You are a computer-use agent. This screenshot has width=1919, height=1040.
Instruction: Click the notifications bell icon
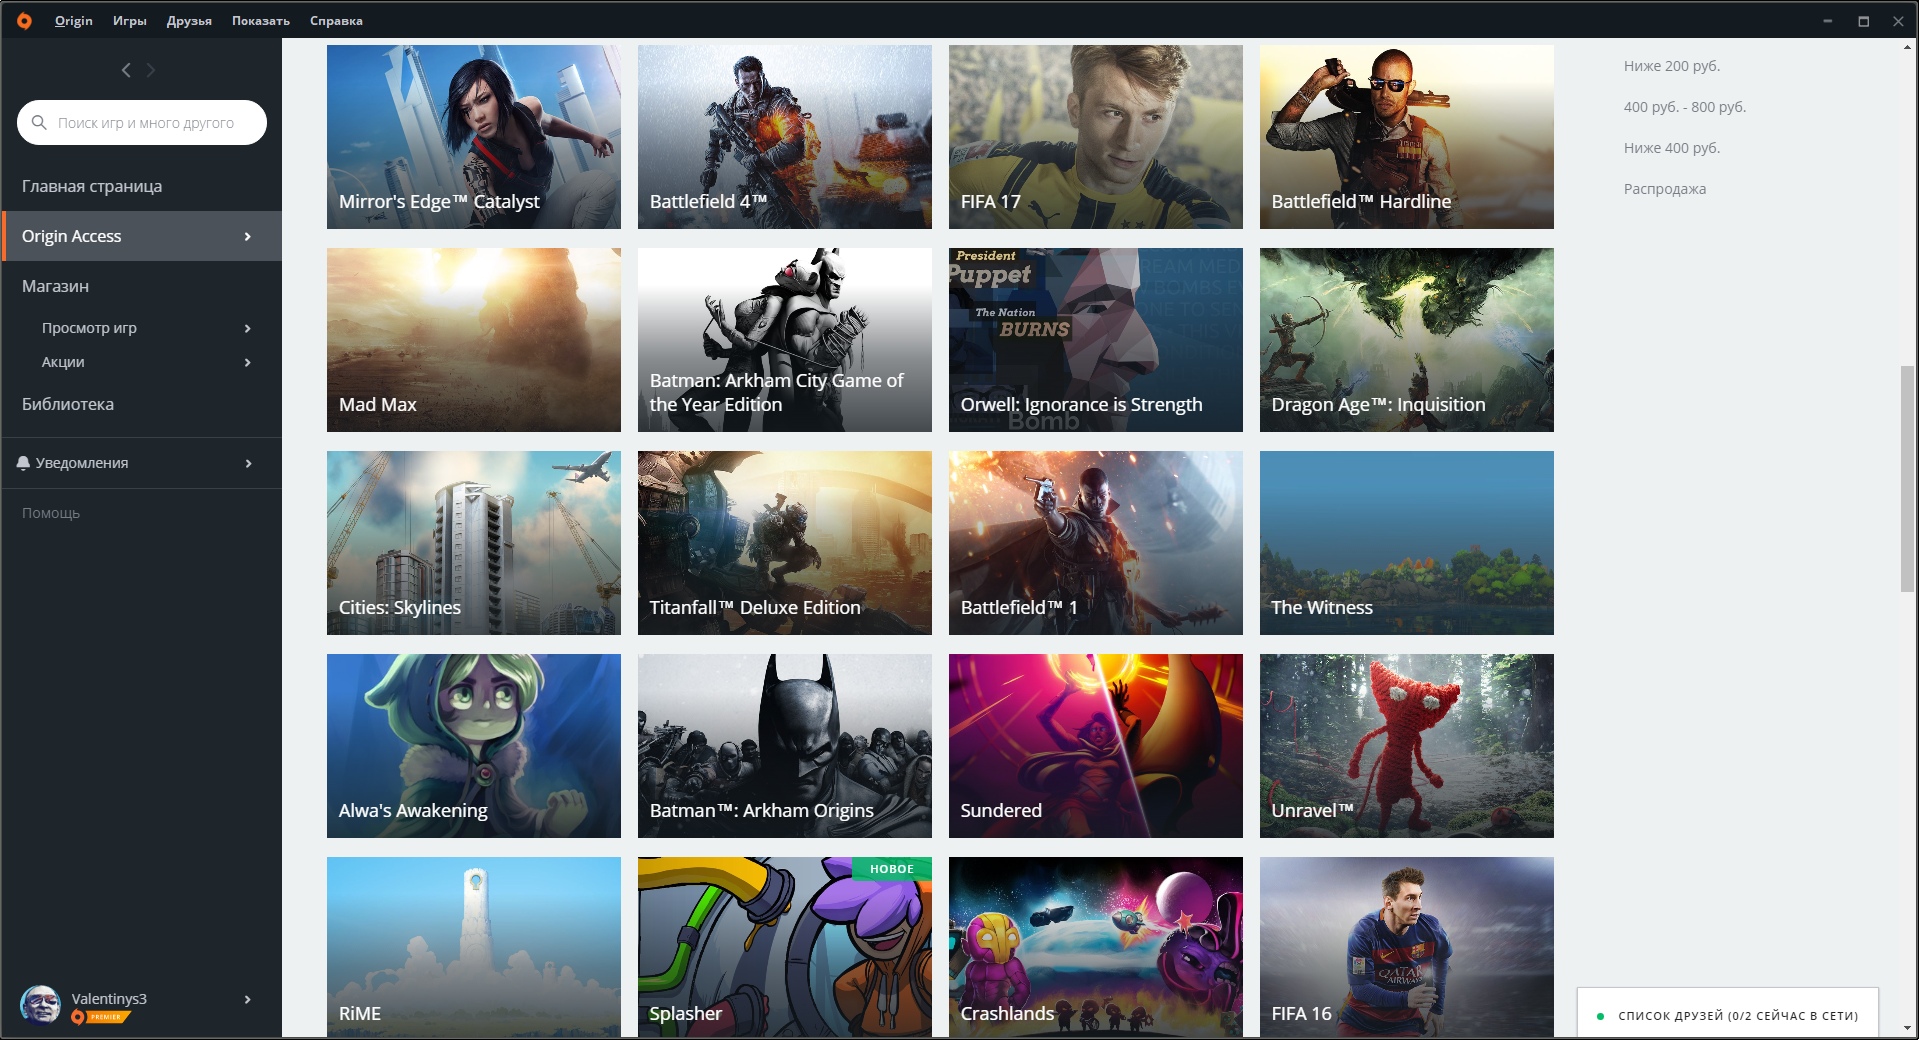(23, 463)
